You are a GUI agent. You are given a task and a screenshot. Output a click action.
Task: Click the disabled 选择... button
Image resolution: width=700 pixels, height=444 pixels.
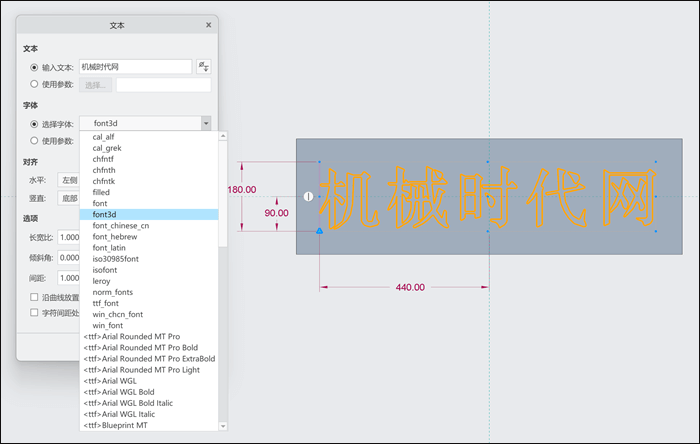96,85
